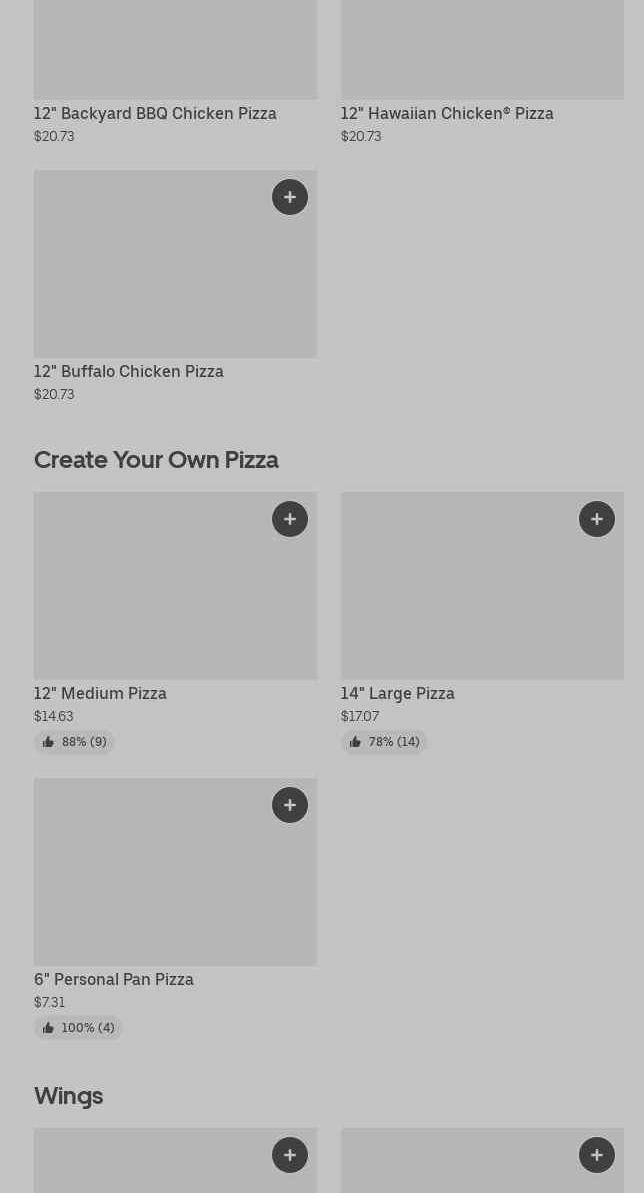Click the 12" Buffalo Chicken Pizza image
This screenshot has width=644, height=1193.
click(x=150, y=270)
